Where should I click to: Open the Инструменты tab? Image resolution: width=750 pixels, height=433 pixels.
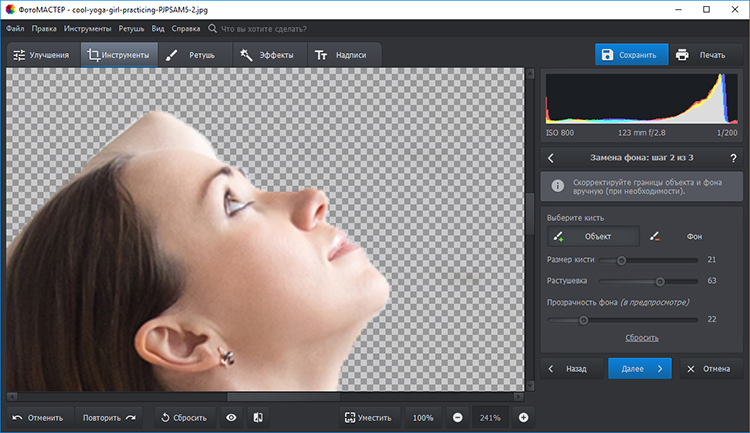[119, 56]
